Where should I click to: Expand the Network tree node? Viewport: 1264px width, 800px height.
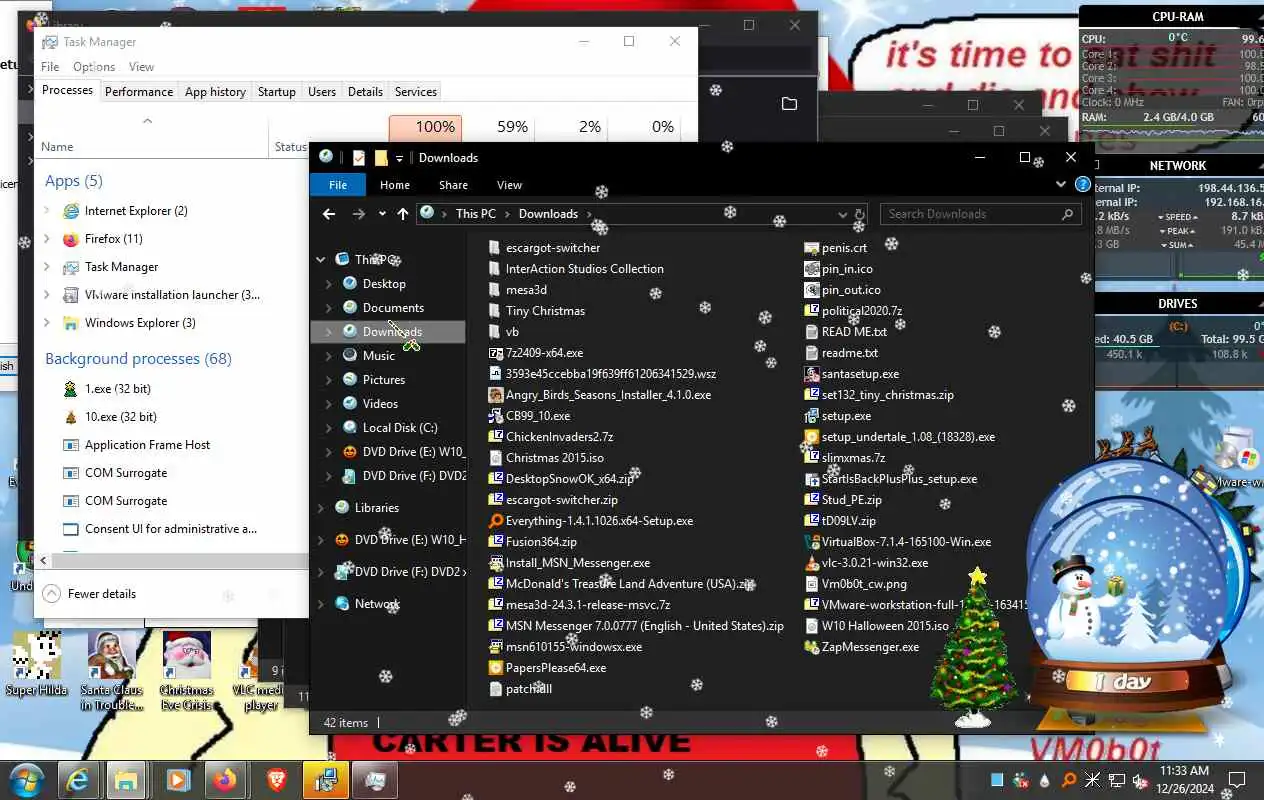point(321,604)
